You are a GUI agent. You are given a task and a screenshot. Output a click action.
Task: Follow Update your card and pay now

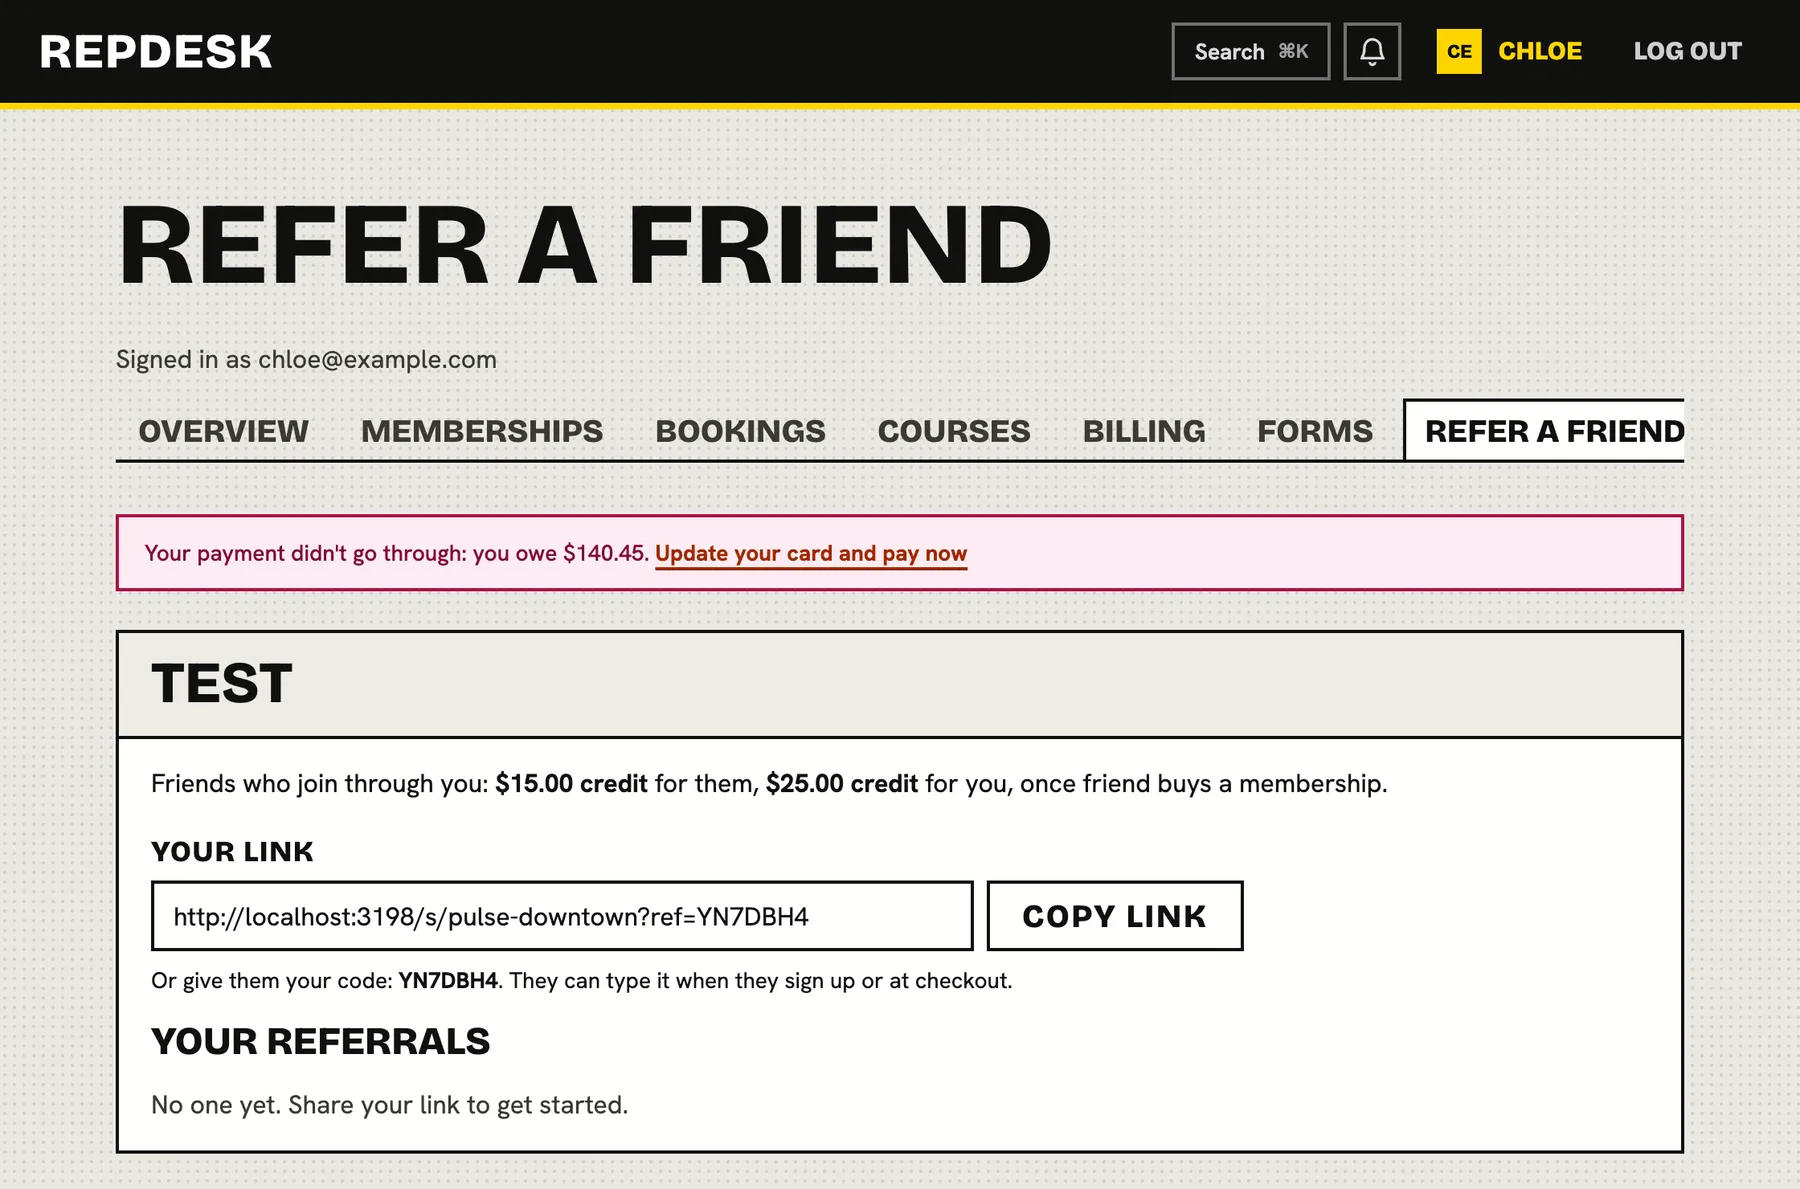pos(811,554)
